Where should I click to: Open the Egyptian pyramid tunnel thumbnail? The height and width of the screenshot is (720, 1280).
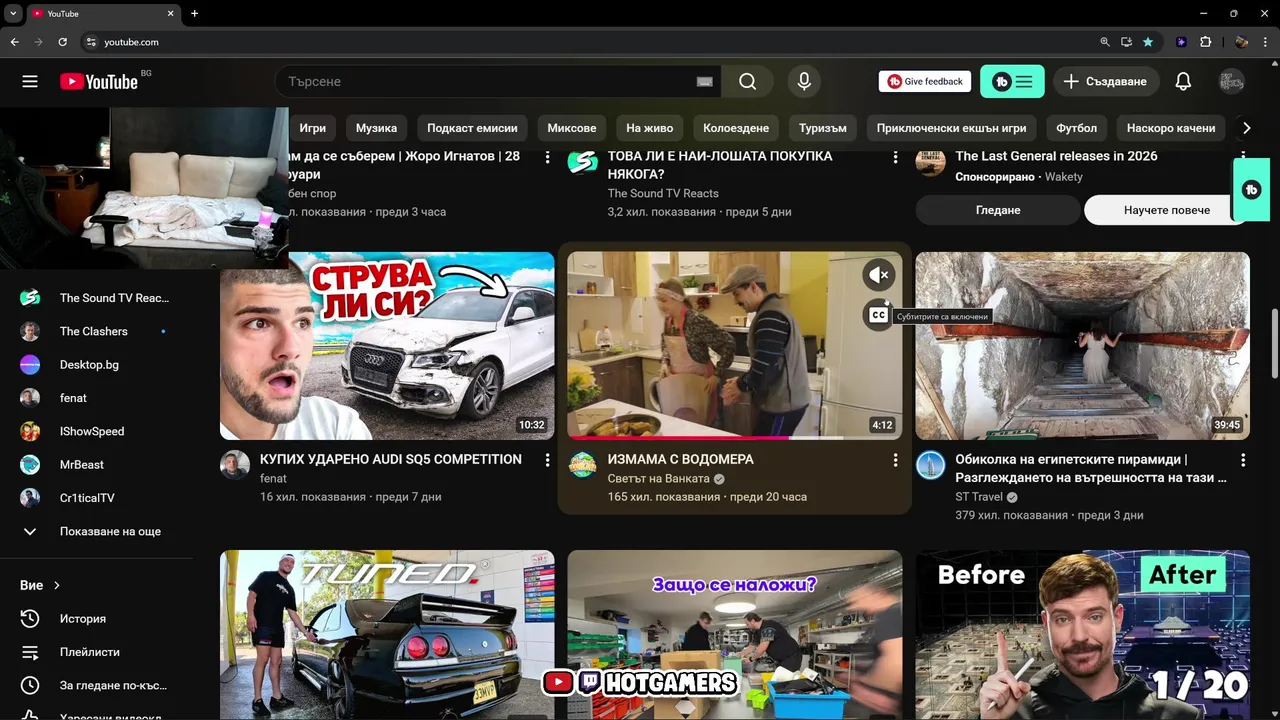1082,346
